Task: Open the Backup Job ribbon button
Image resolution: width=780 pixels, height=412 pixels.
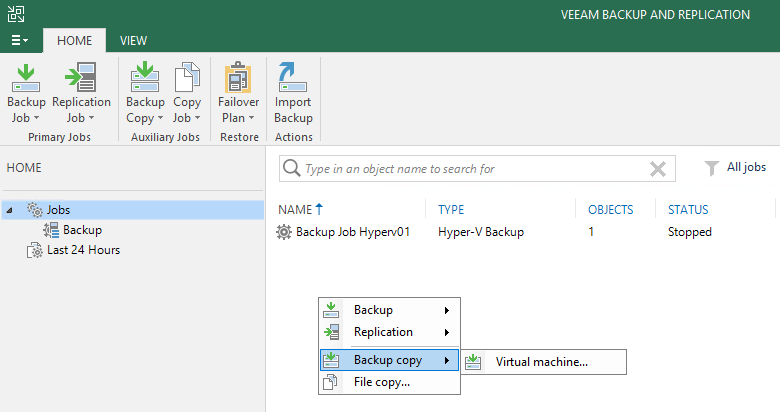Action: tap(26, 93)
